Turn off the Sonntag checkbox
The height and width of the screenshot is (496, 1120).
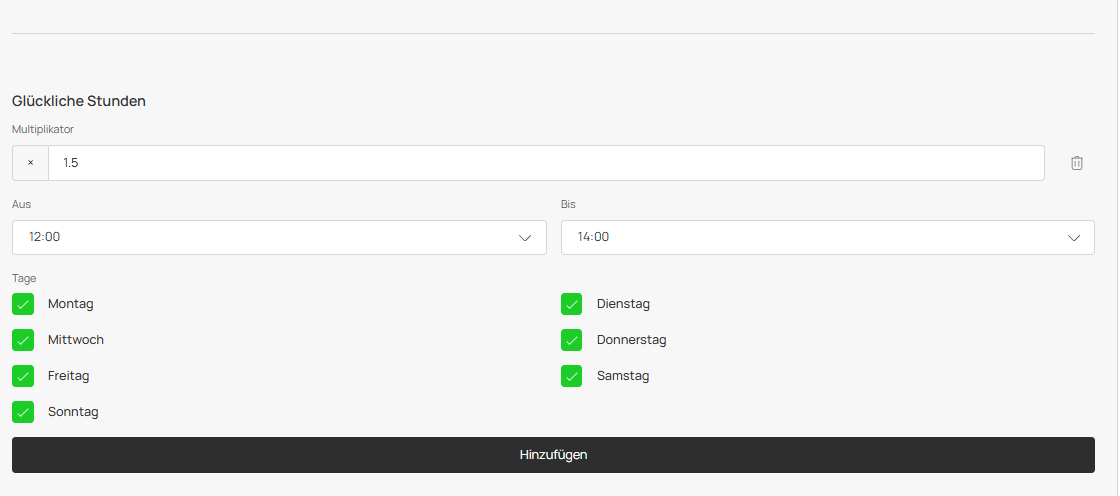pos(23,412)
